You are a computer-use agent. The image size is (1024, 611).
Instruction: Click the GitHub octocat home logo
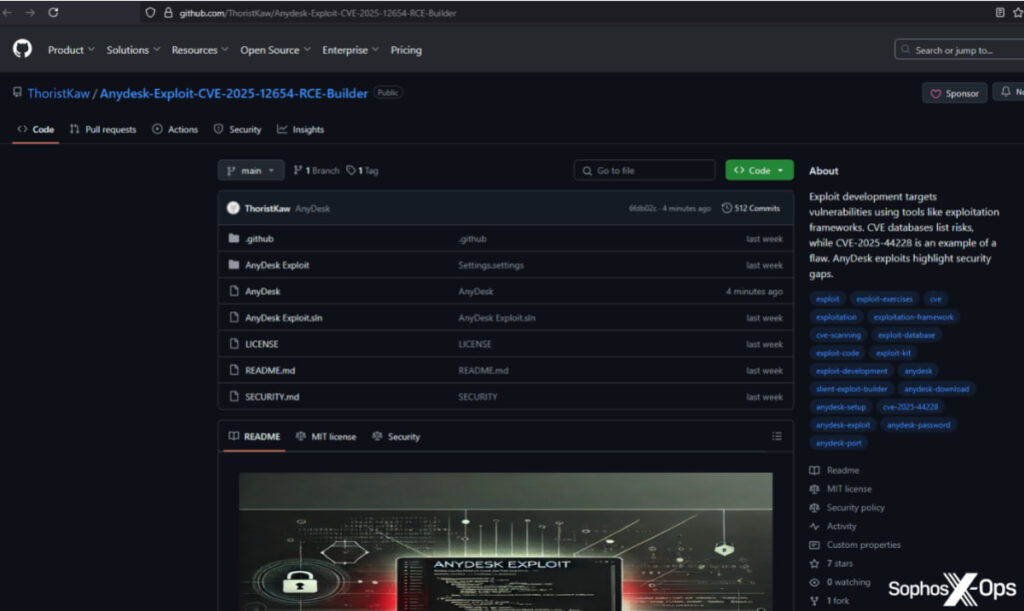[x=22, y=49]
